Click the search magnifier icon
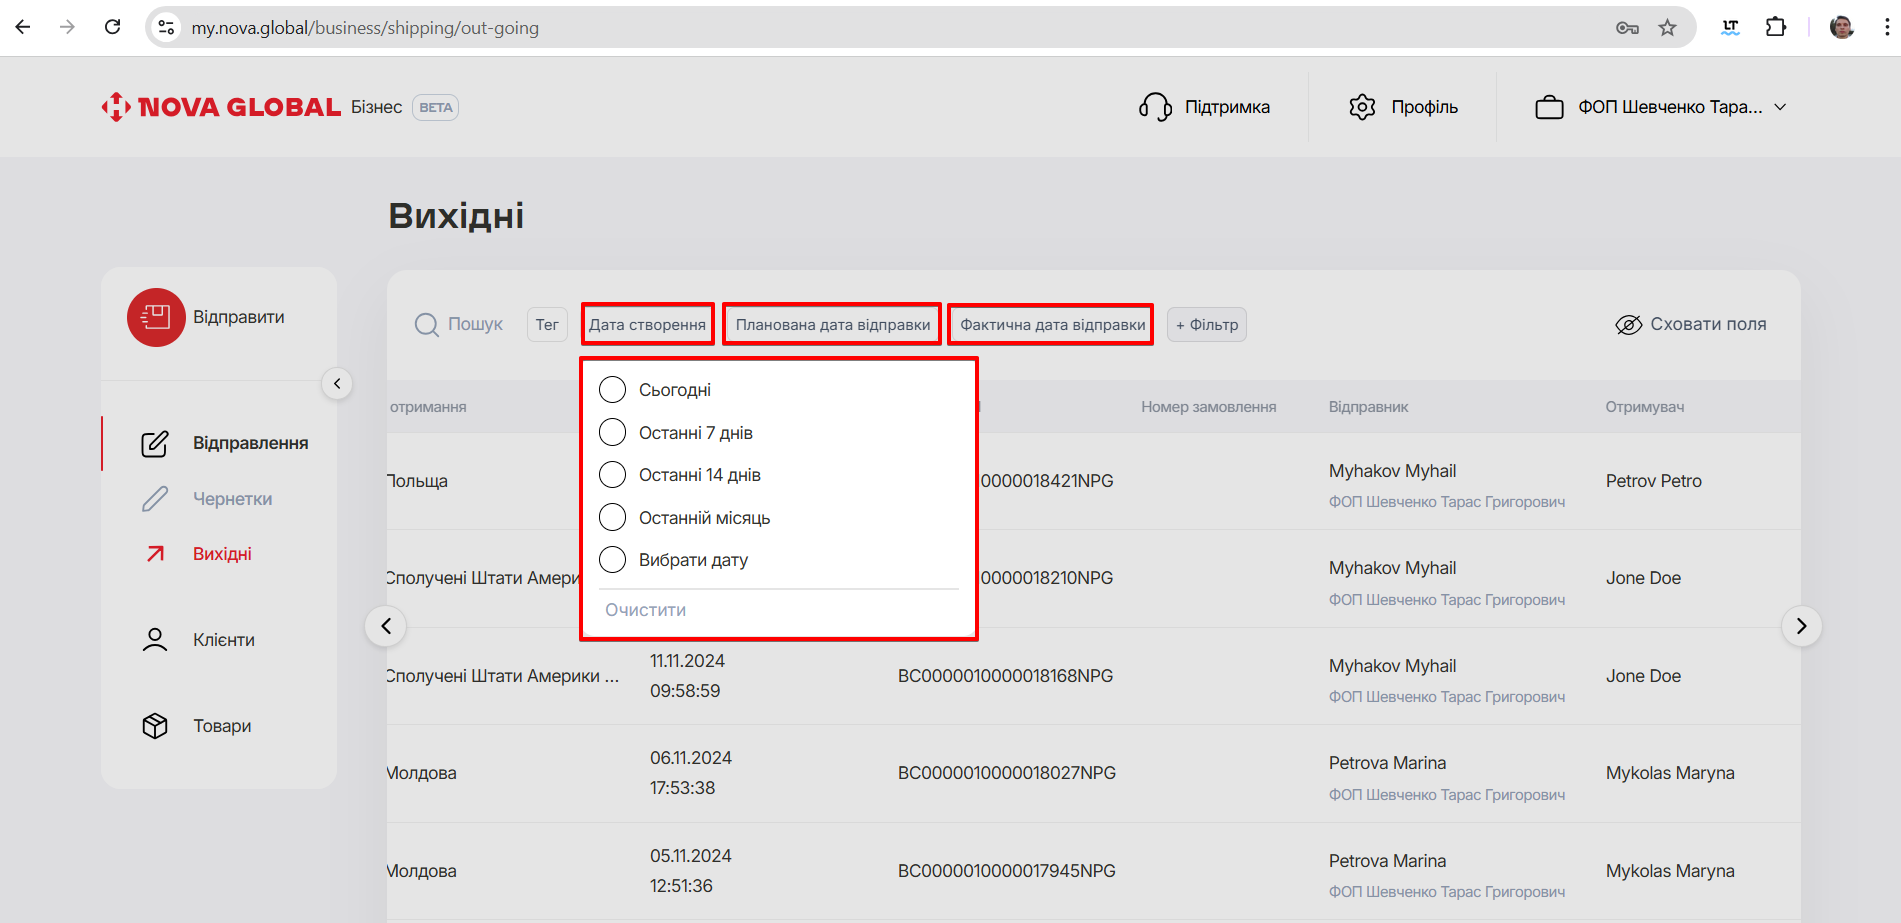This screenshot has width=1901, height=923. [427, 325]
